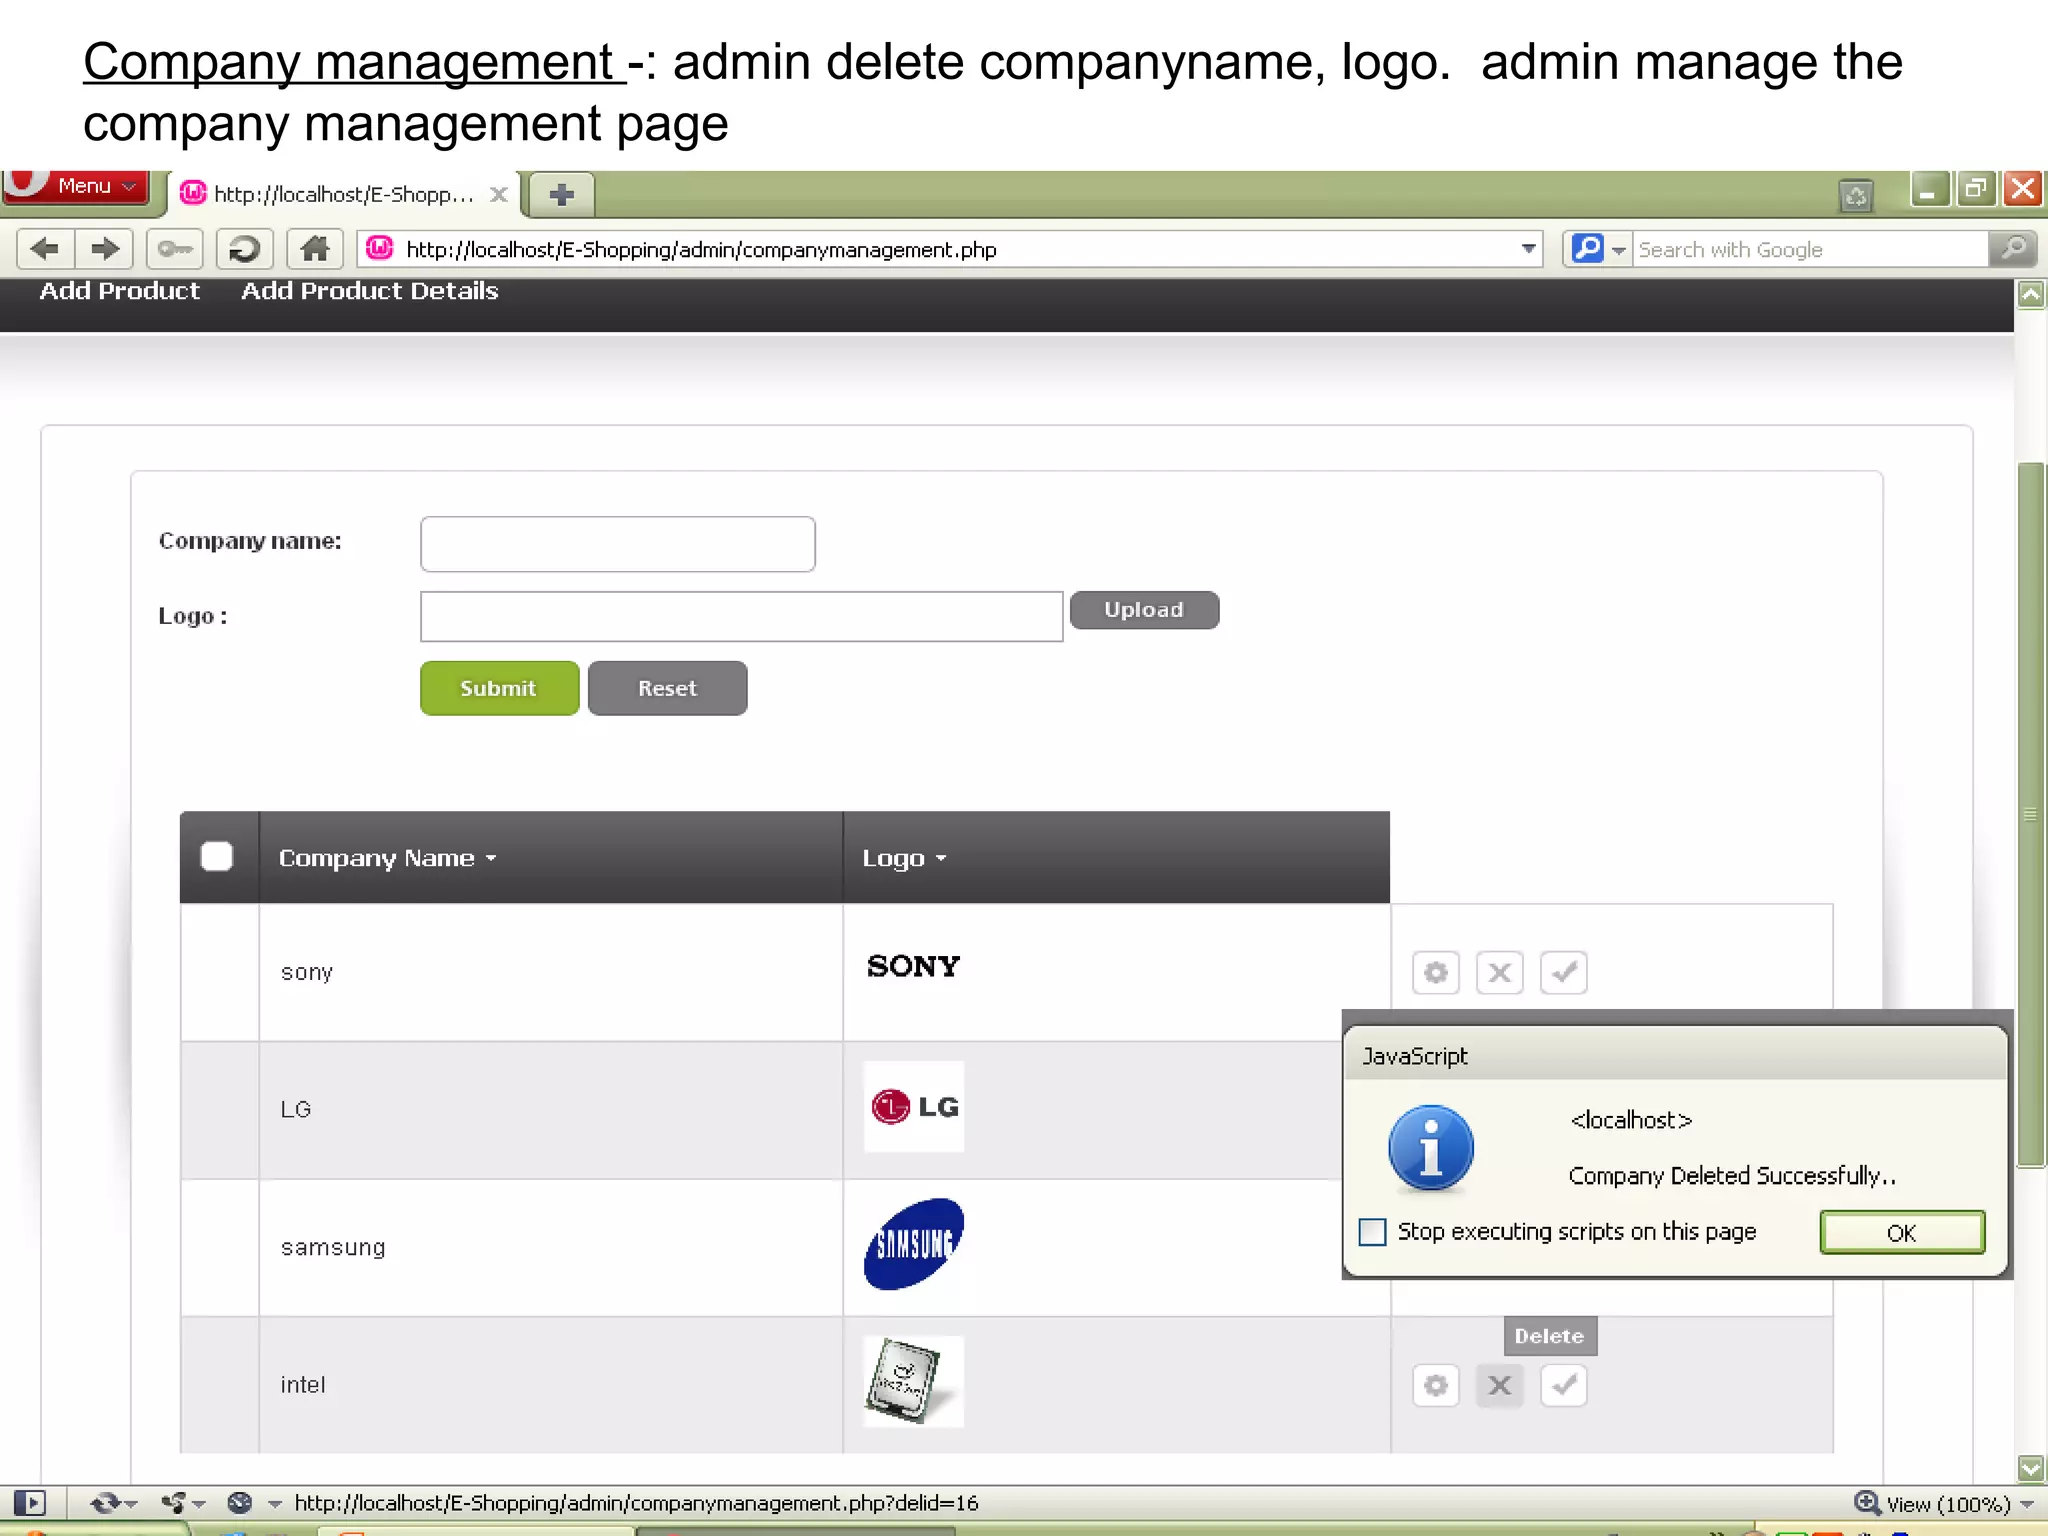Screen dimensions: 2048x1536
Task: Click the edit gear icon for sony
Action: click(1436, 972)
